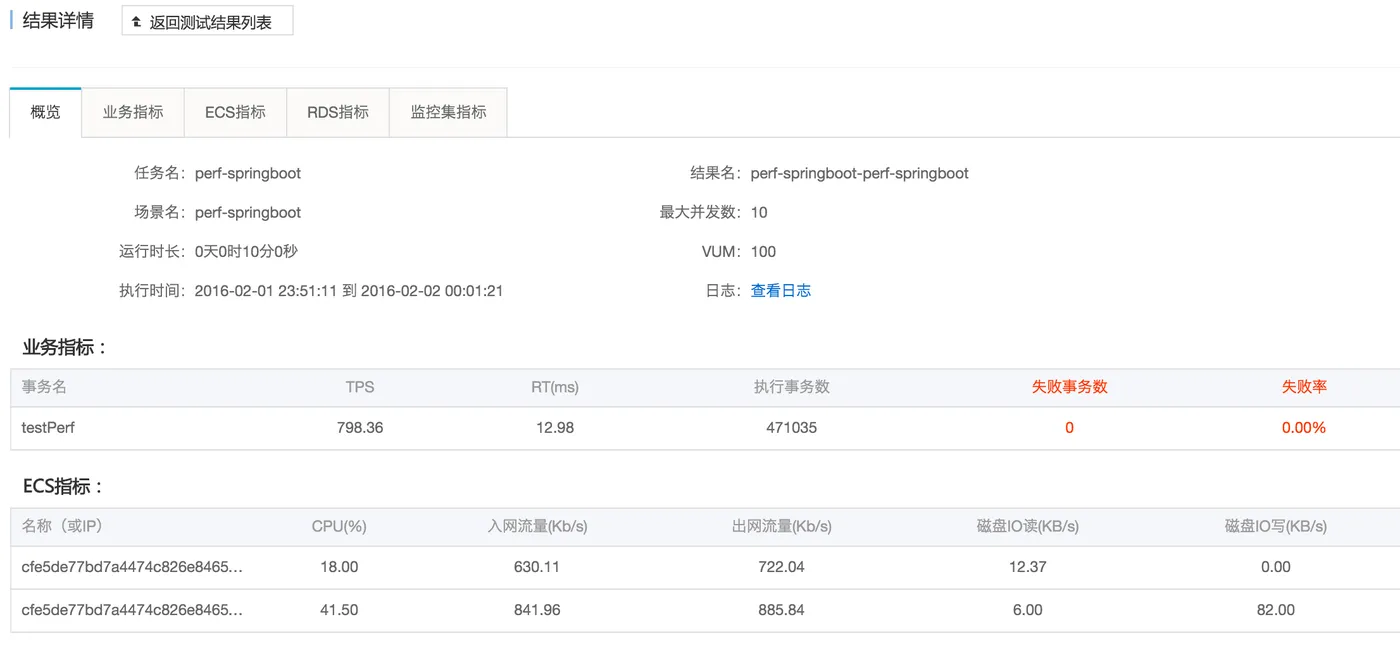This screenshot has width=1400, height=648.
Task: Click the return arrow icon
Action: coord(137,22)
